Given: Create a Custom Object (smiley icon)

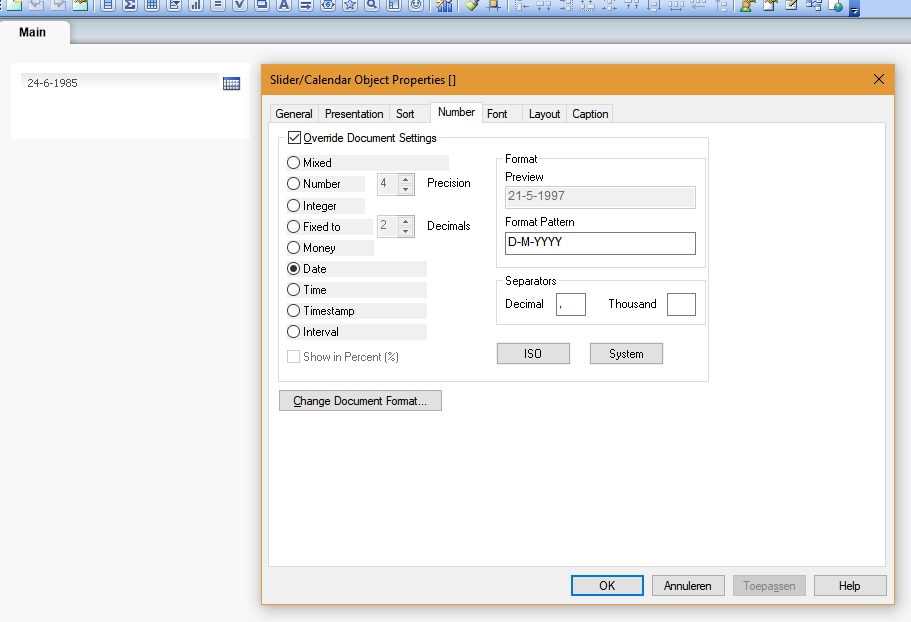Looking at the screenshot, I should 416,5.
